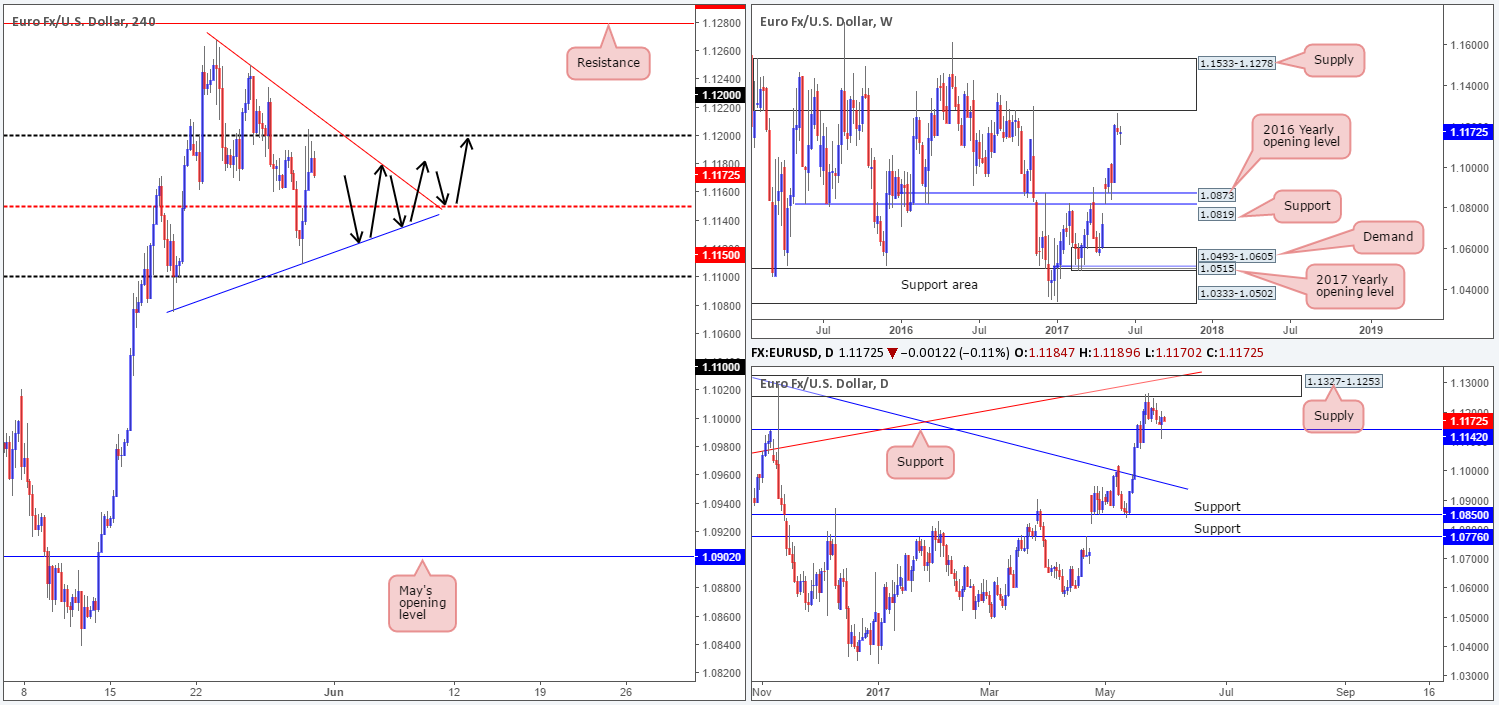Click the 'Jun' date on 240 chart time axis
The image size is (1499, 705).
336,690
